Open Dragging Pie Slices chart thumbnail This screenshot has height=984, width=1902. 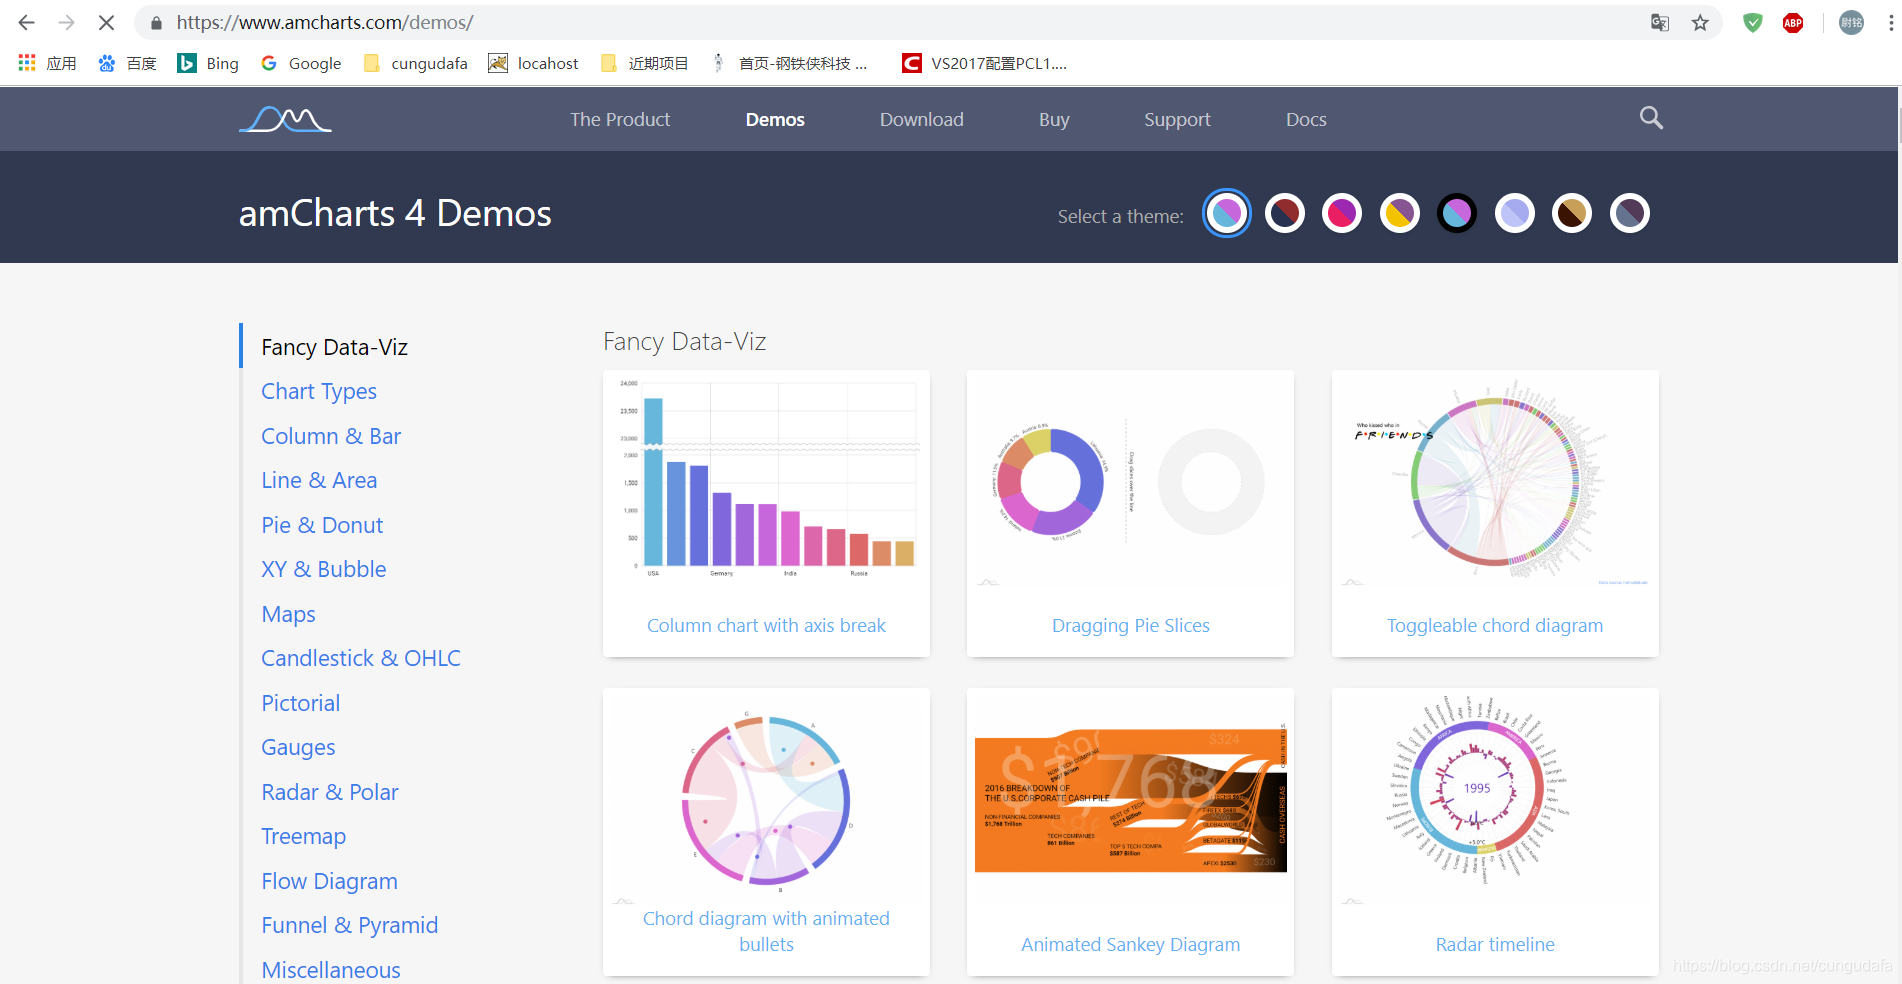[x=1130, y=482]
